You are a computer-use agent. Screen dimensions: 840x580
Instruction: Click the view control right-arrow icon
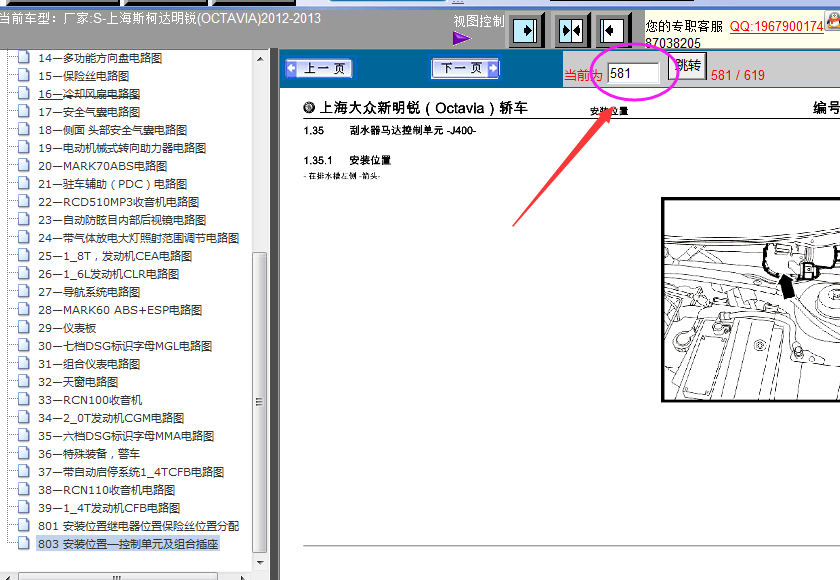click(x=526, y=31)
